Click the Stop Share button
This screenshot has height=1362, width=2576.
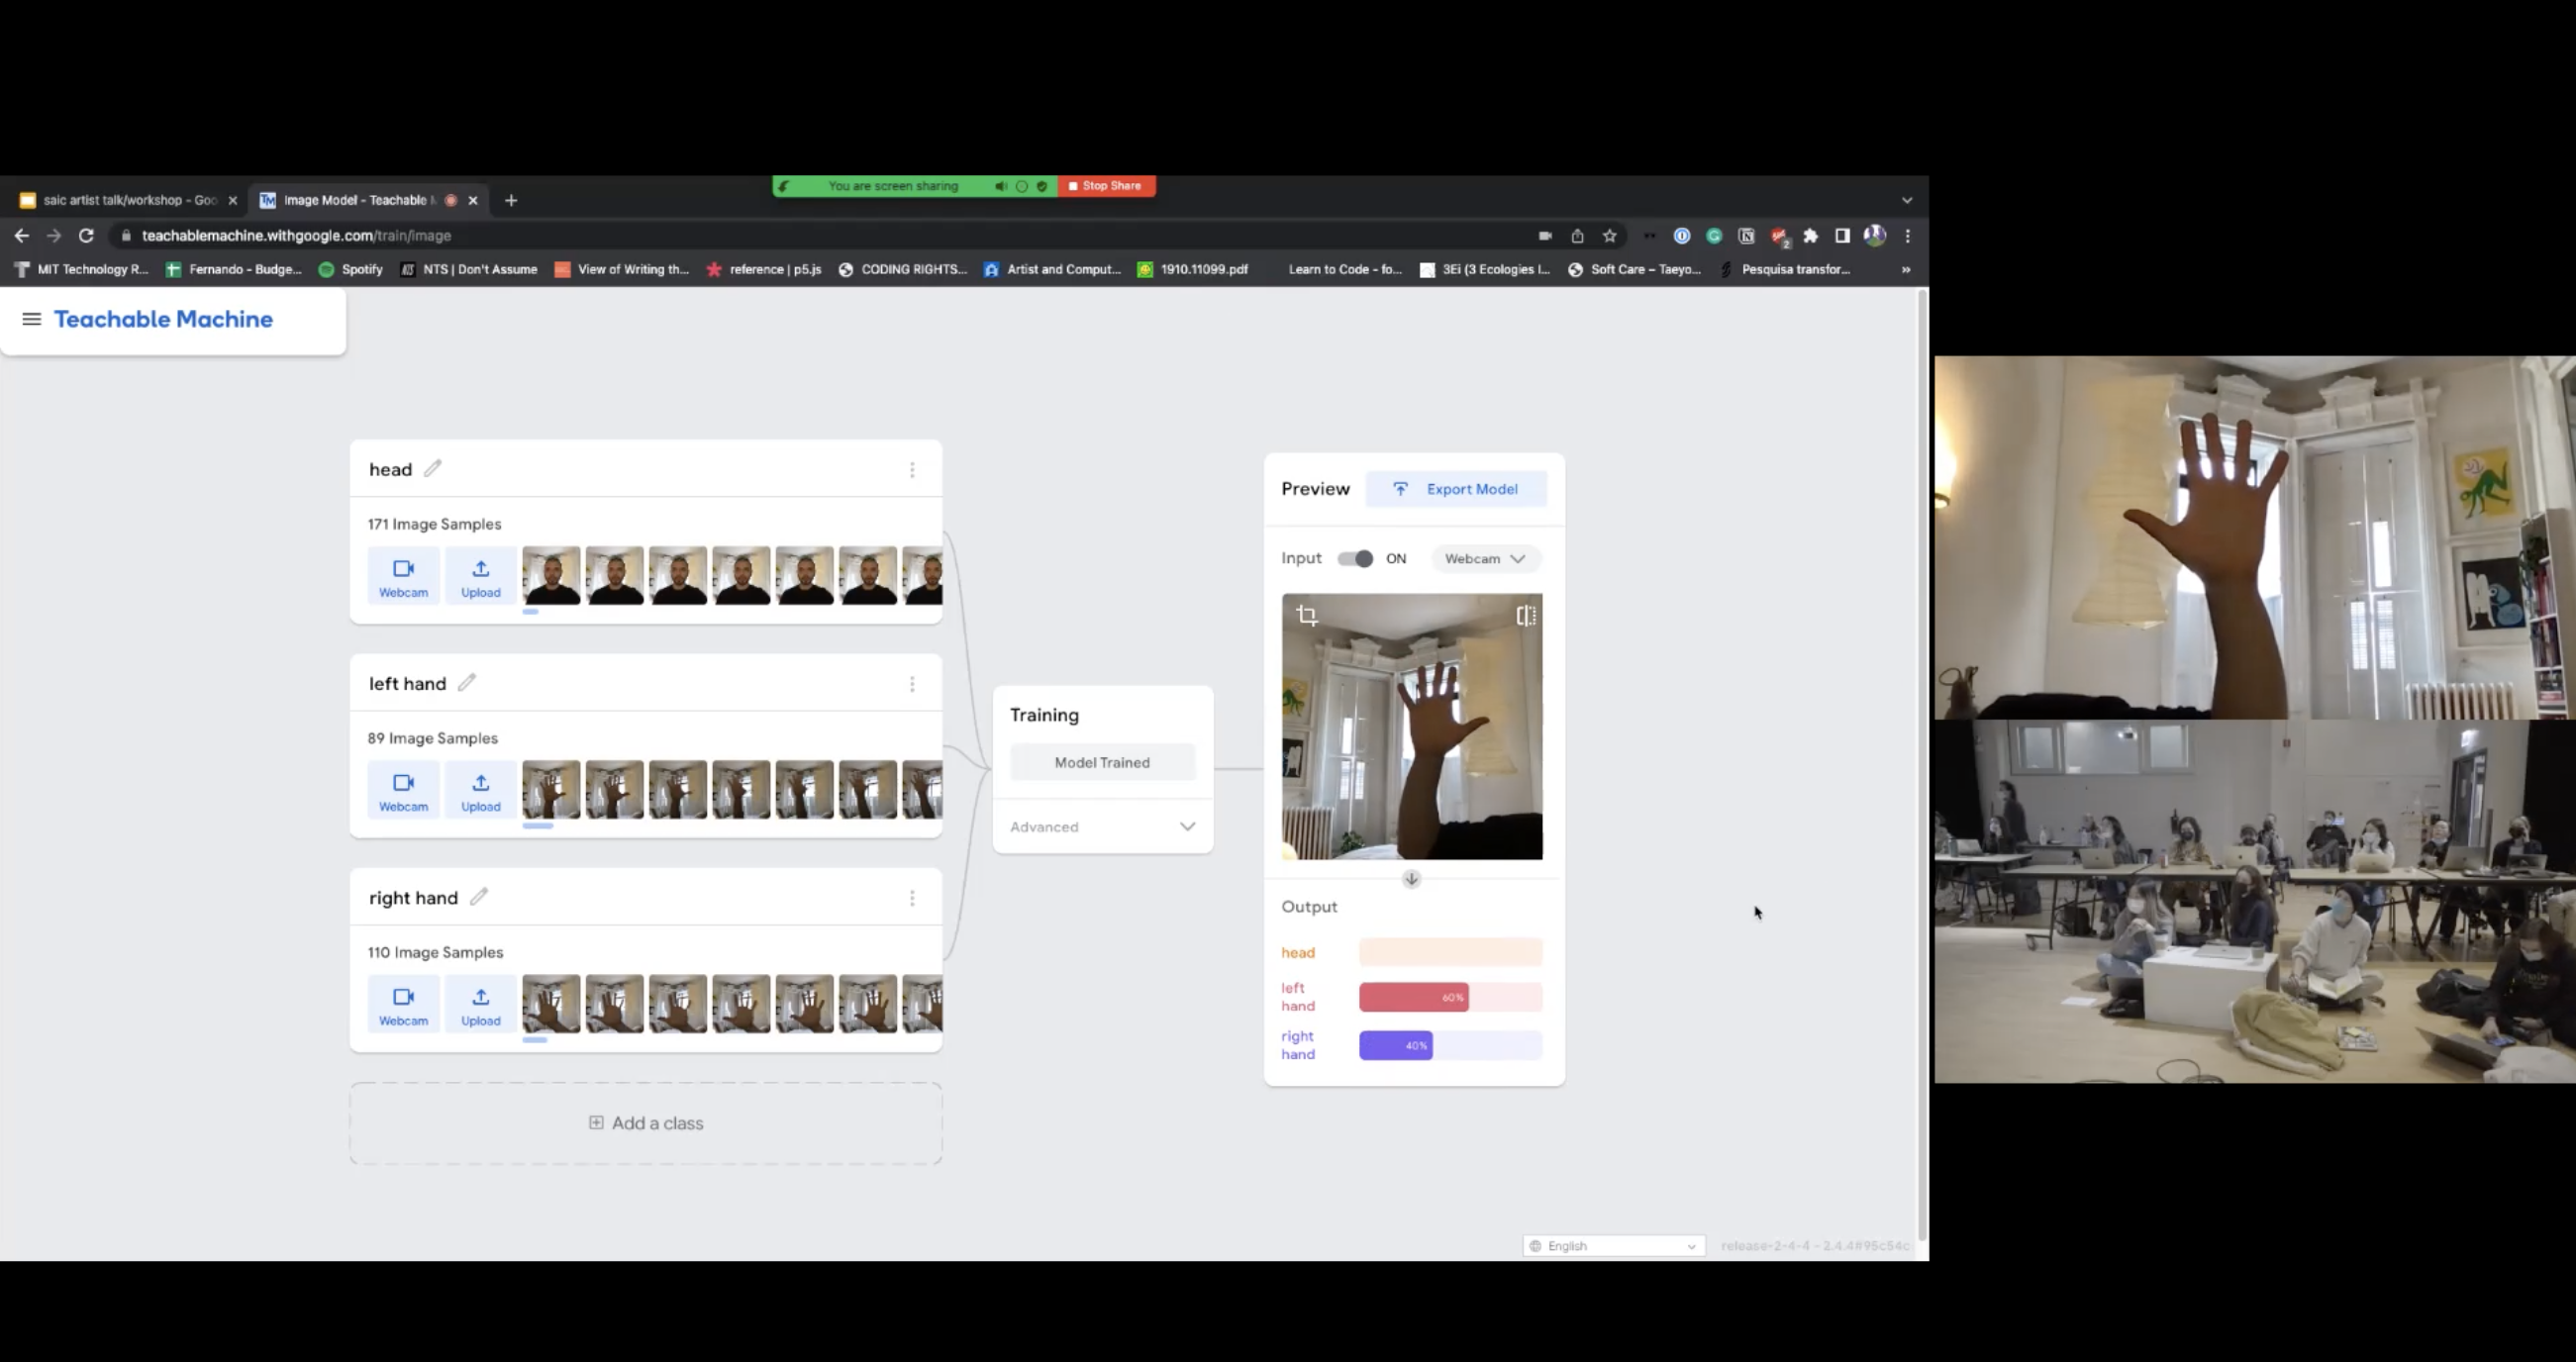pos(1105,186)
